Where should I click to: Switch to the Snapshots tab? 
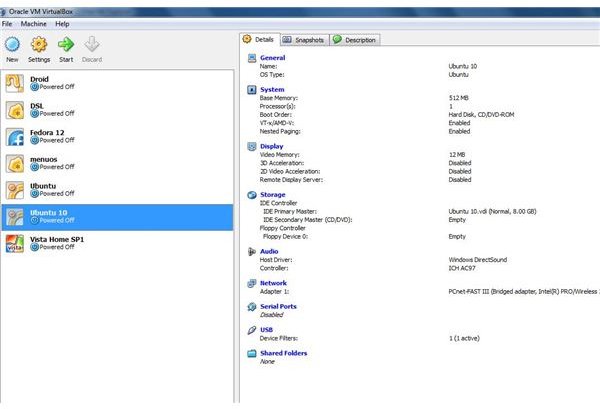point(305,40)
